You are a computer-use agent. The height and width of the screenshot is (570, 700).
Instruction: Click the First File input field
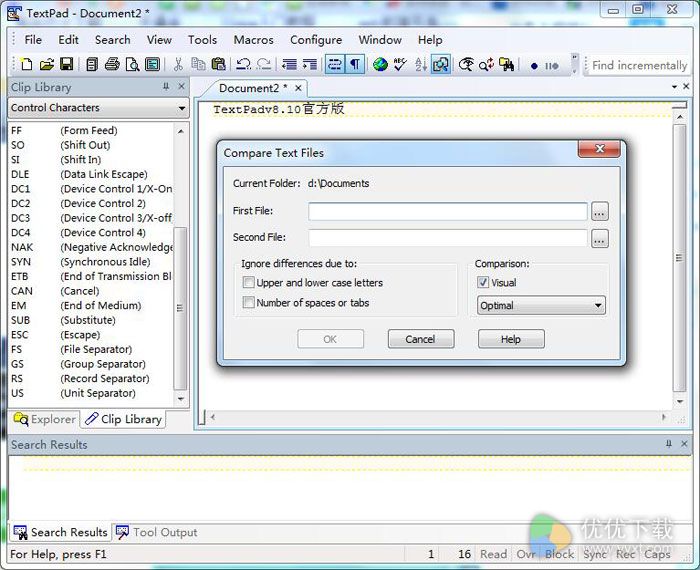448,211
